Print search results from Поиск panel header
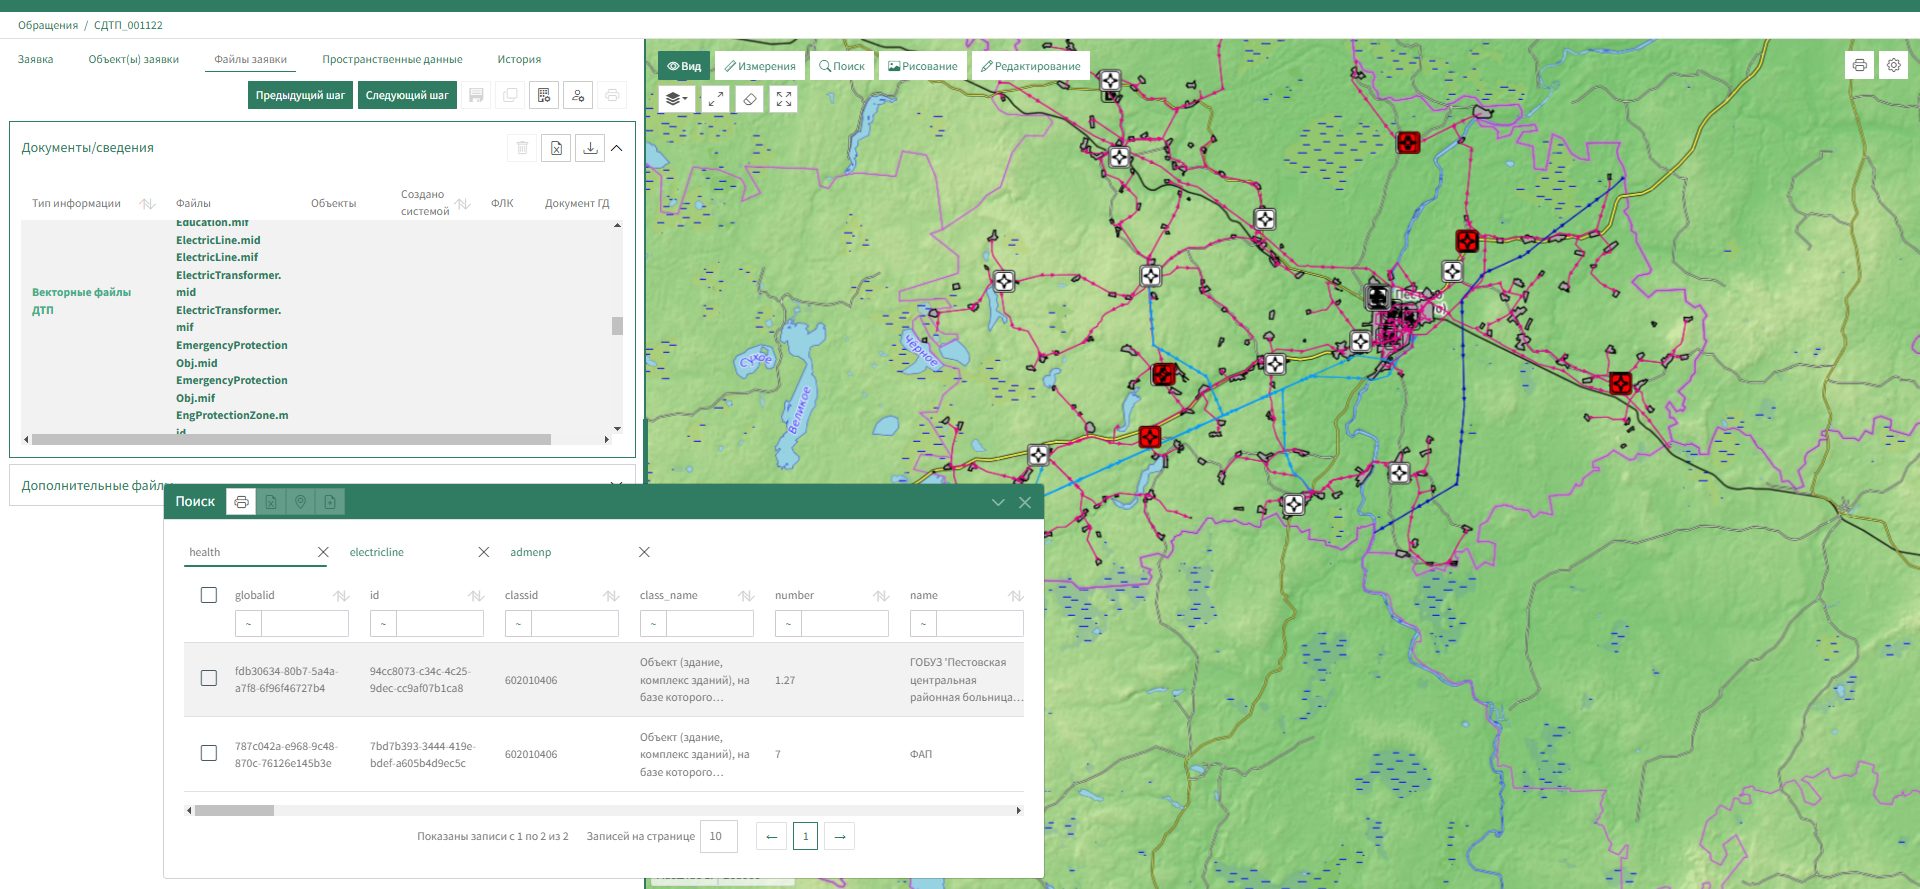The width and height of the screenshot is (1920, 889). pos(241,502)
